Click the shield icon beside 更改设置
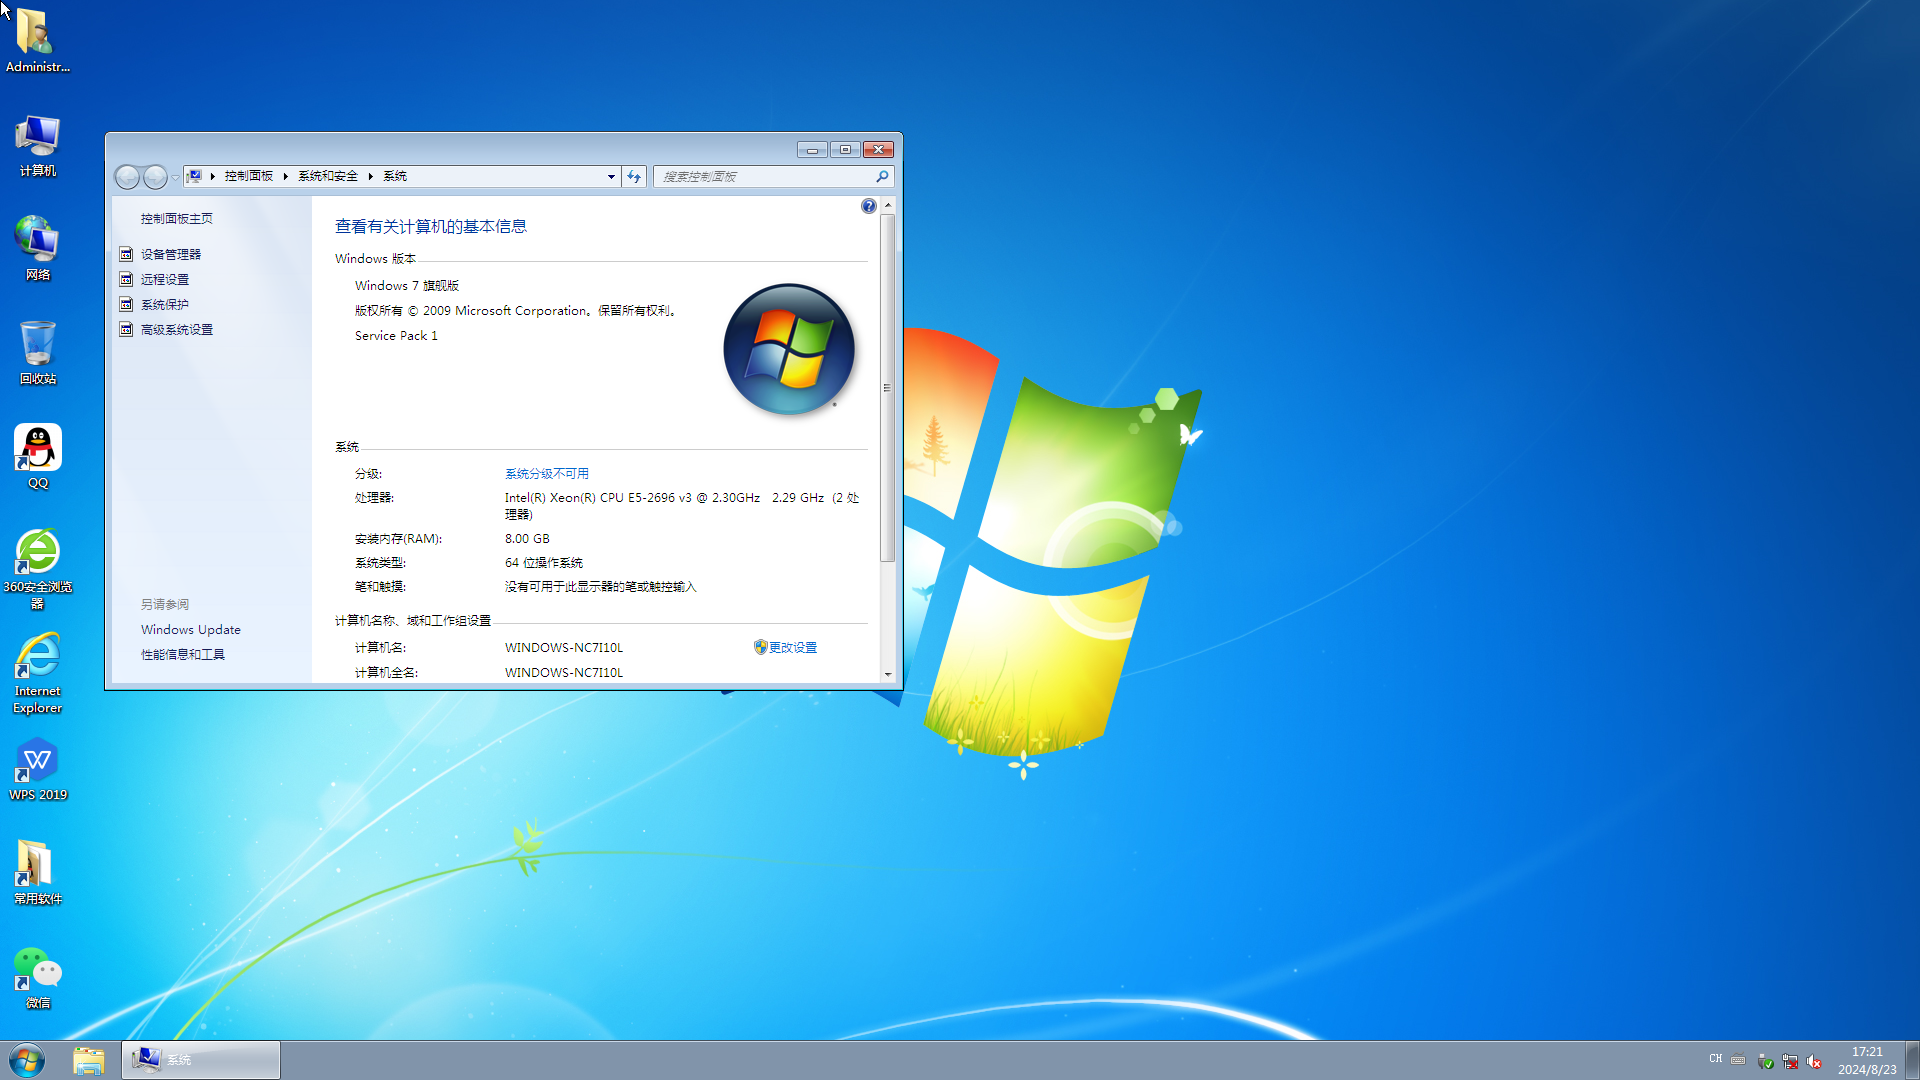 pyautogui.click(x=760, y=647)
